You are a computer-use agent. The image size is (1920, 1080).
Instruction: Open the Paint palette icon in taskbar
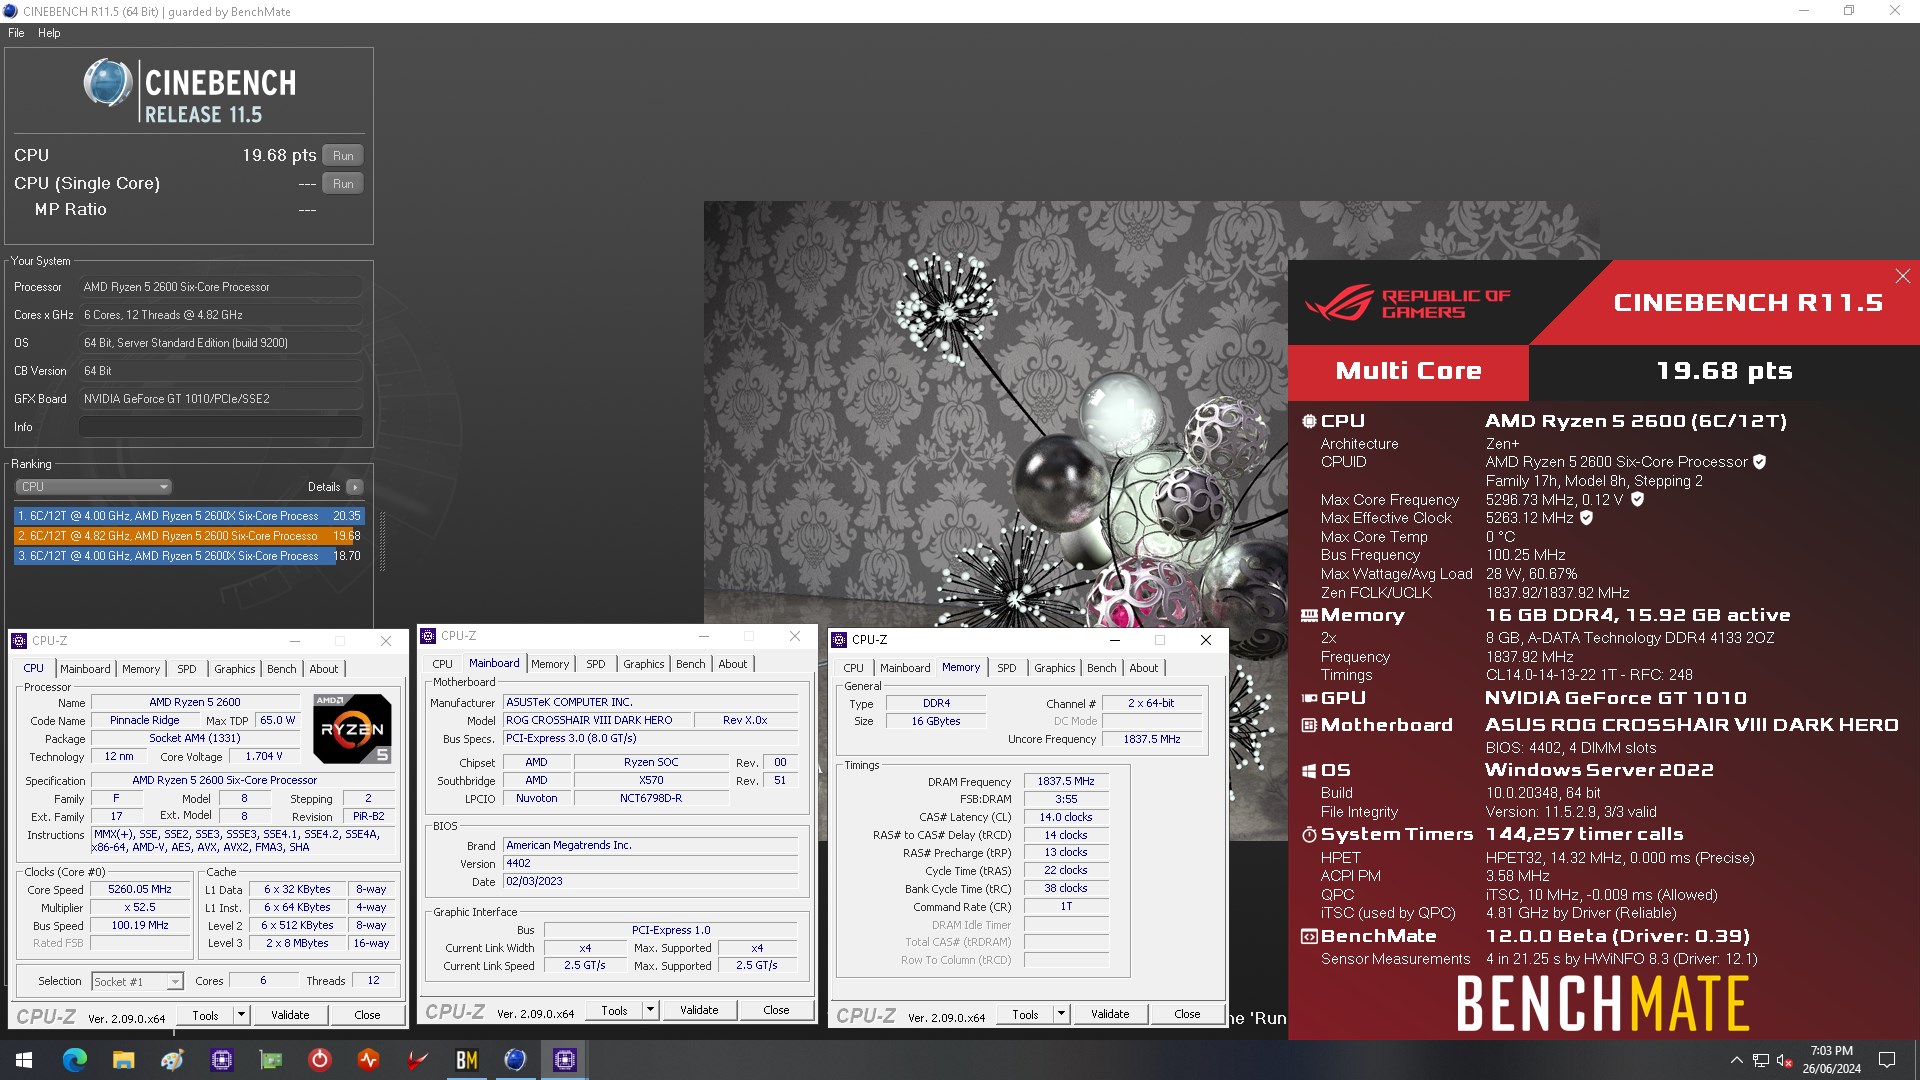(172, 1060)
